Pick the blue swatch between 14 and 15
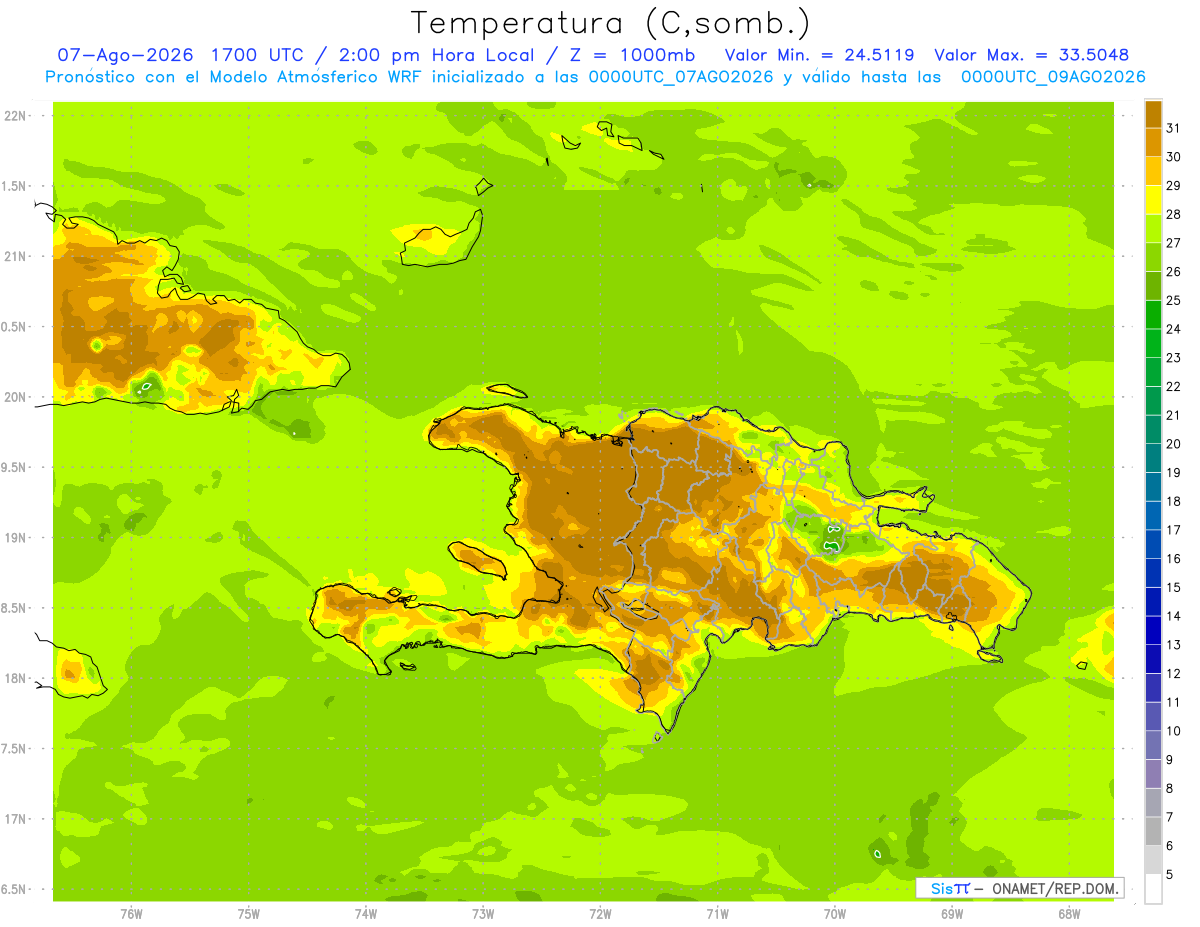Image resolution: width=1200 pixels, height=927 pixels. tap(1153, 602)
